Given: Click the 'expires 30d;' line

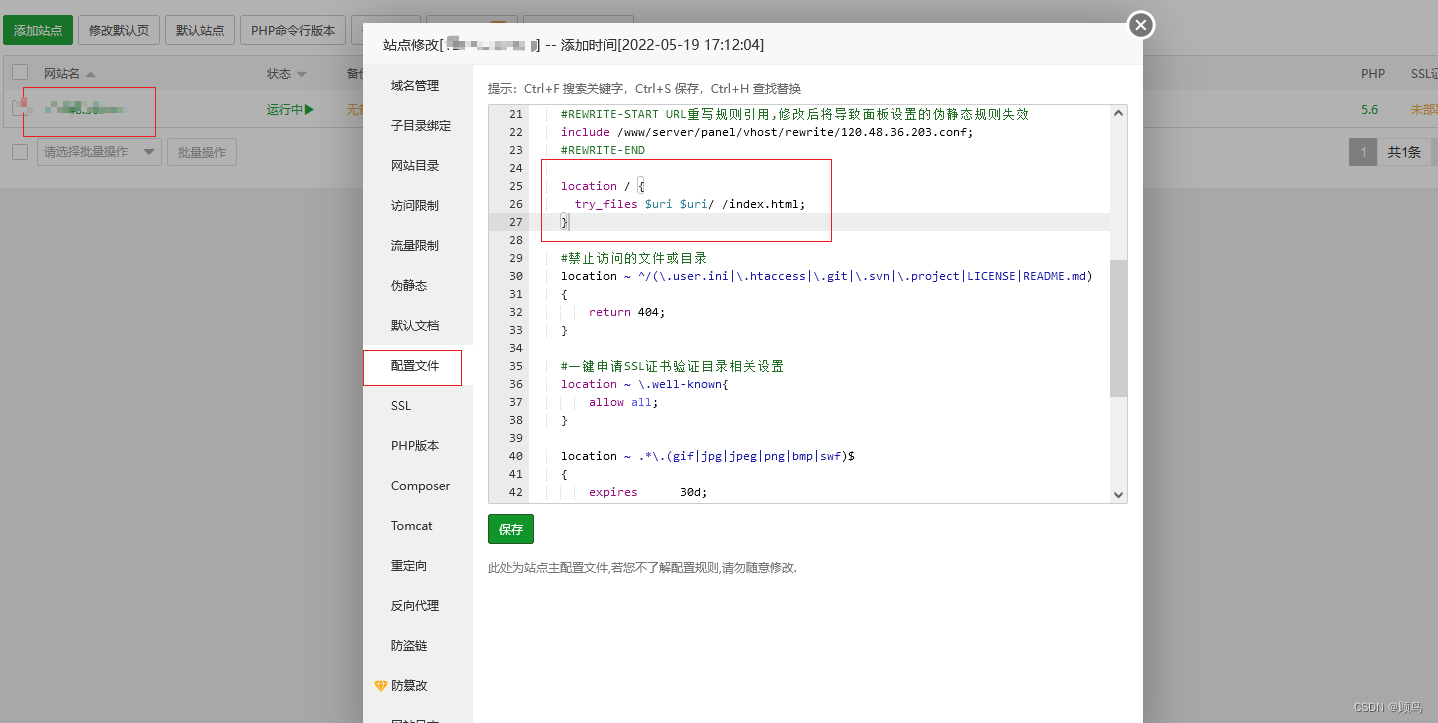Looking at the screenshot, I should click(648, 492).
